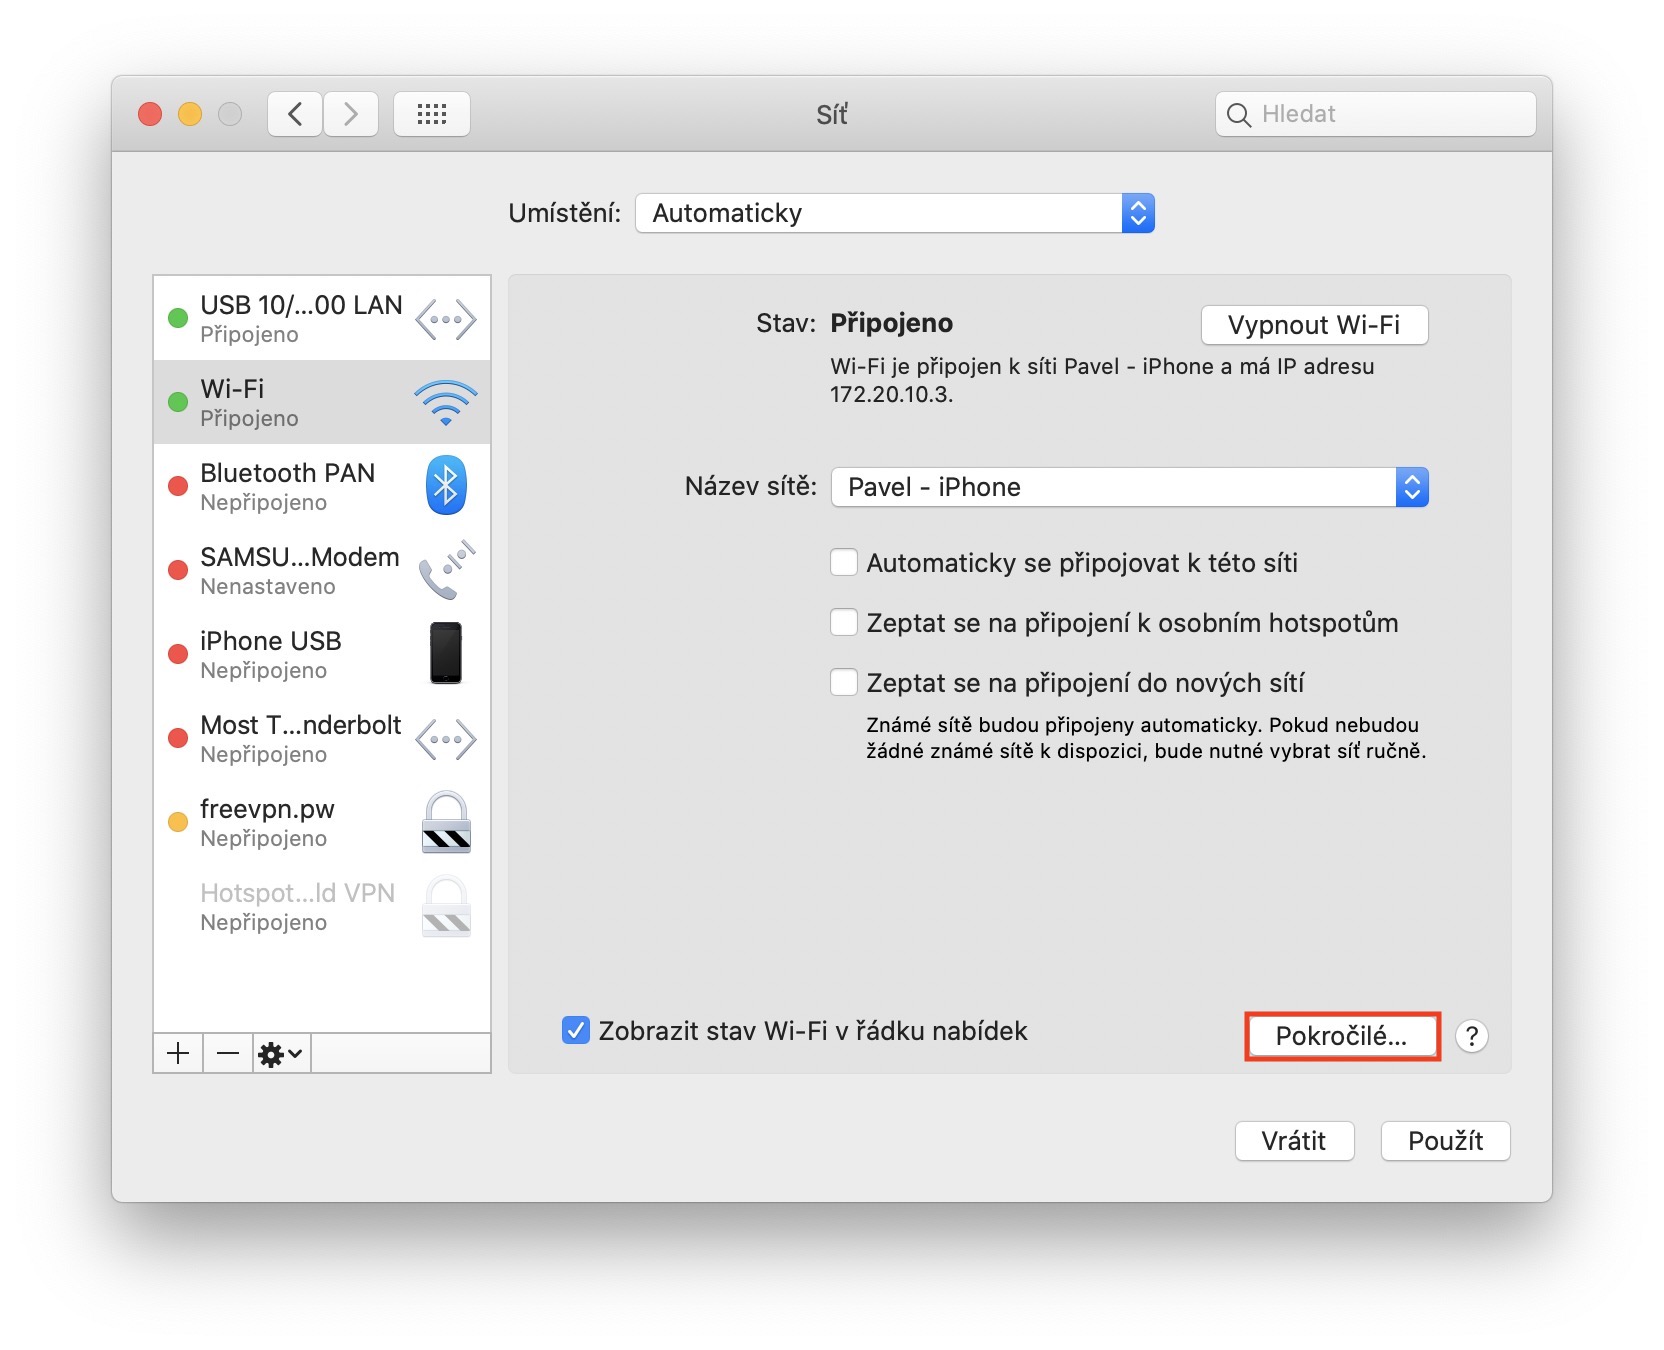Click the Hotspot Shield VPN padlock icon
Viewport: 1664px width, 1350px height.
click(x=446, y=906)
